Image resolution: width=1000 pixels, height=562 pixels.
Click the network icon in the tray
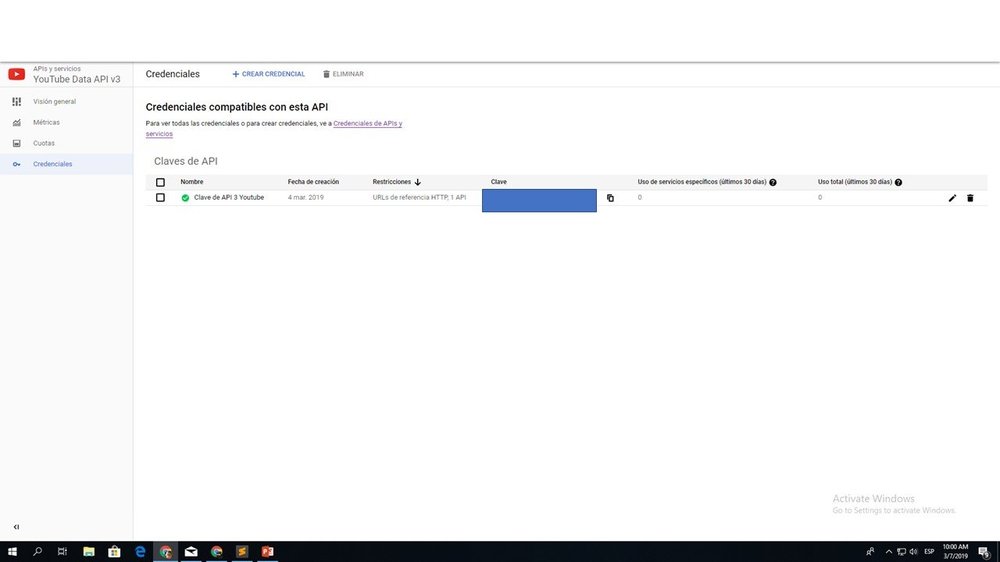point(901,552)
